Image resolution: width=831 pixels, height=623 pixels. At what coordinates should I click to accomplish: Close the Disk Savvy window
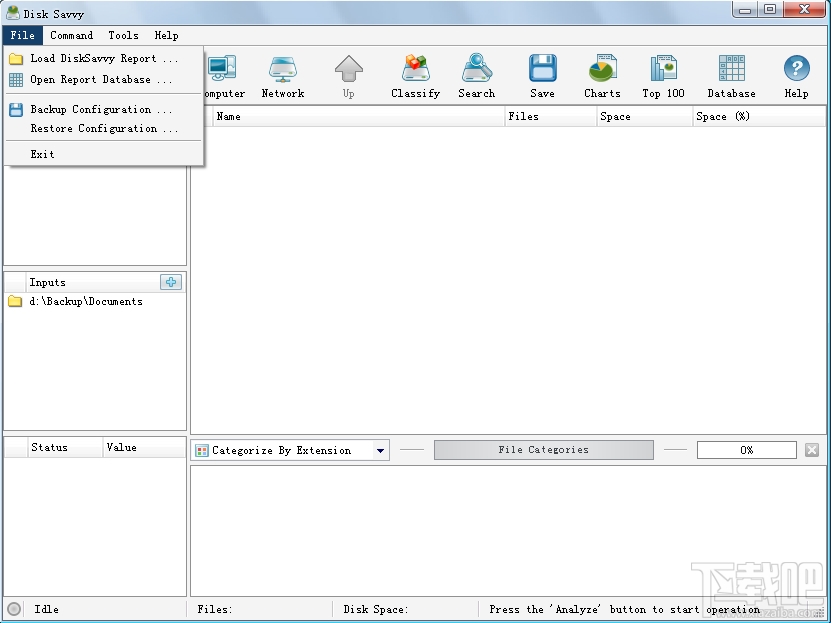pos(805,10)
